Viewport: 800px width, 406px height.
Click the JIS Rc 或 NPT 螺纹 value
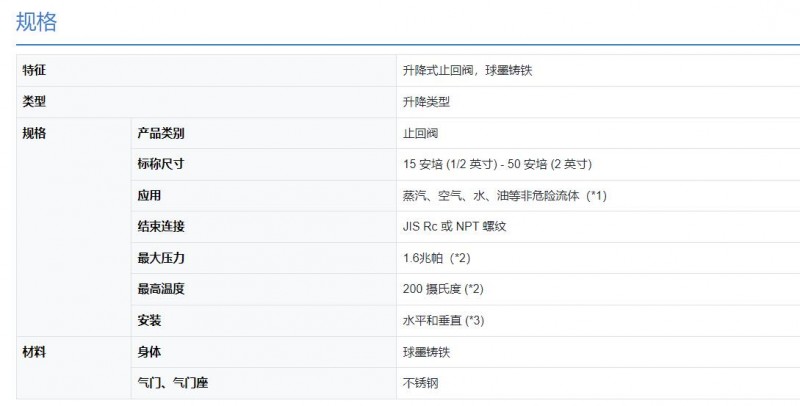pyautogui.click(x=455, y=226)
